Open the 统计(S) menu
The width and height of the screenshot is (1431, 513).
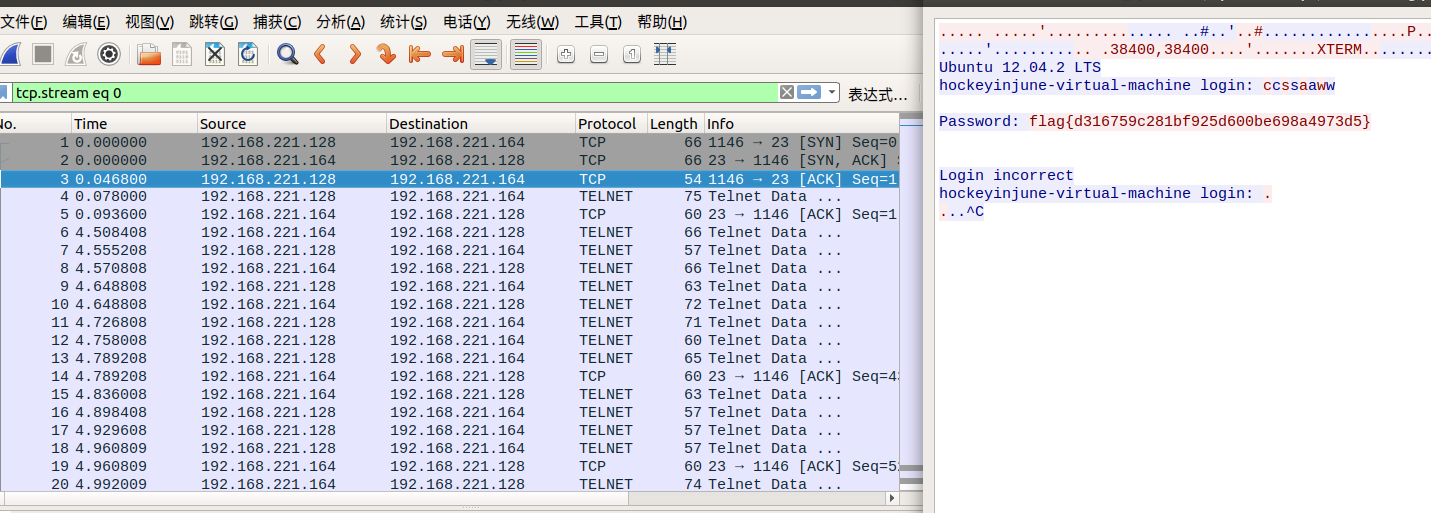404,22
